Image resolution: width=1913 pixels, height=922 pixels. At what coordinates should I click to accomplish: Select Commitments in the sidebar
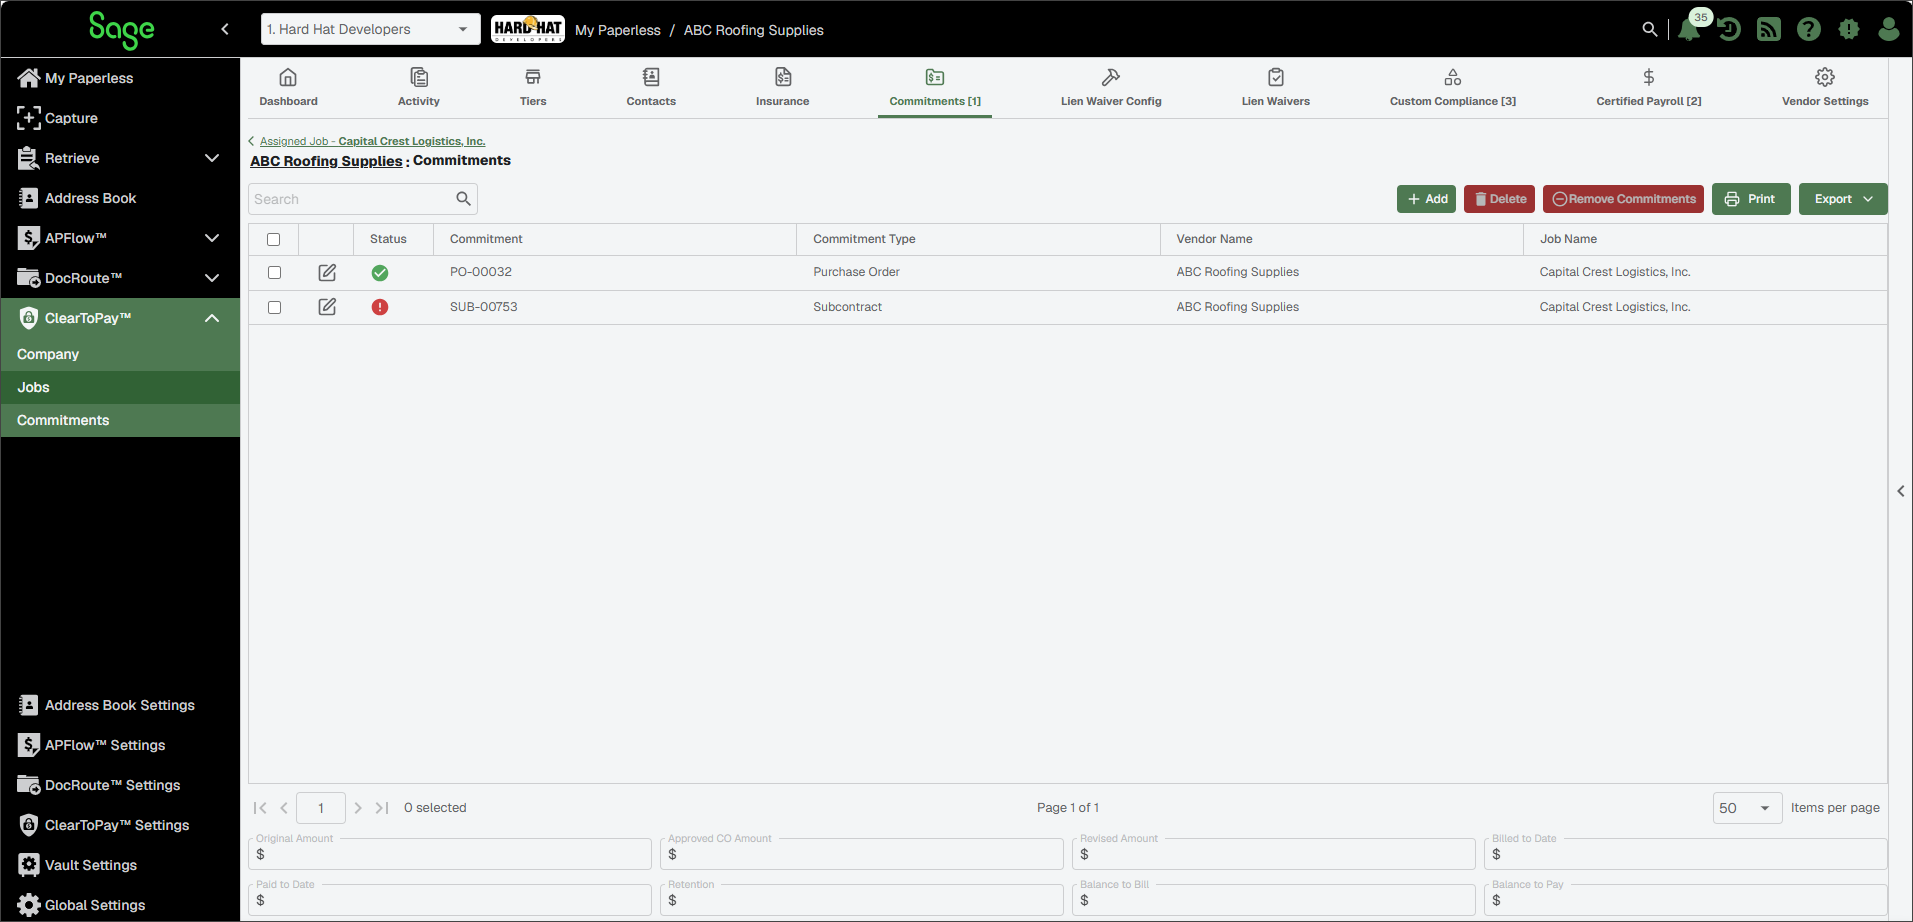coord(120,420)
